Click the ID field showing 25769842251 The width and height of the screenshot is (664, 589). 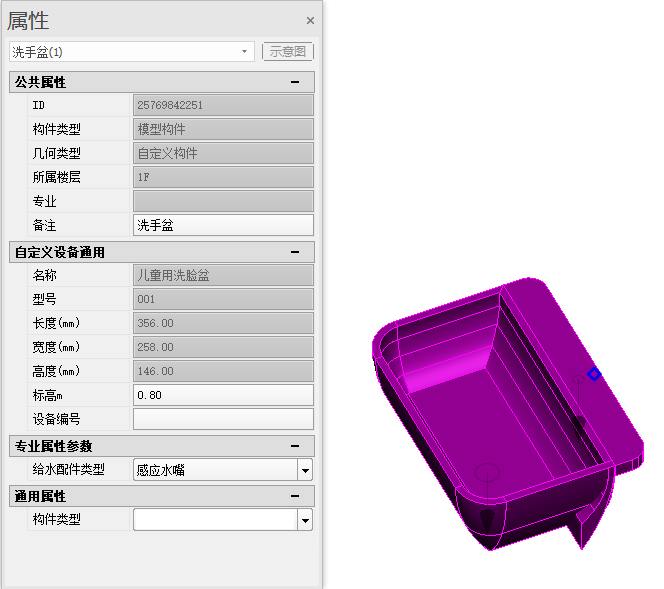click(x=223, y=105)
